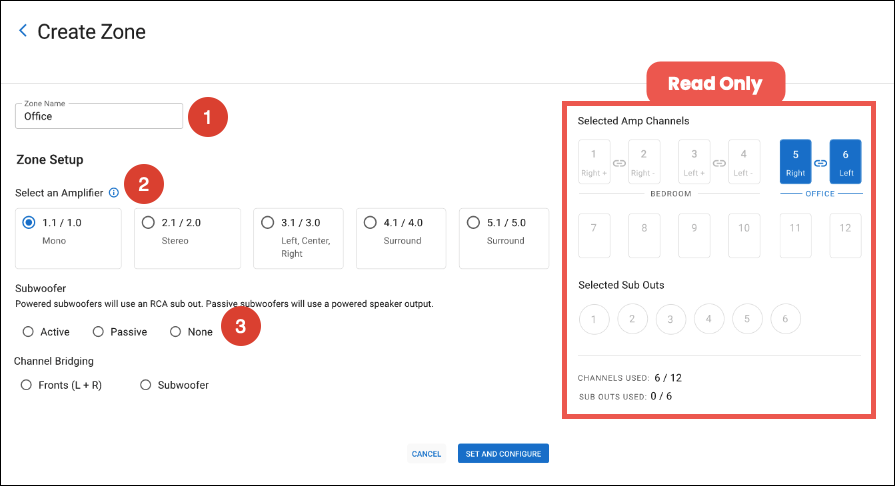Image resolution: width=895 pixels, height=486 pixels.
Task: Click the link icon between channels 5 and 6
Action: (820, 162)
